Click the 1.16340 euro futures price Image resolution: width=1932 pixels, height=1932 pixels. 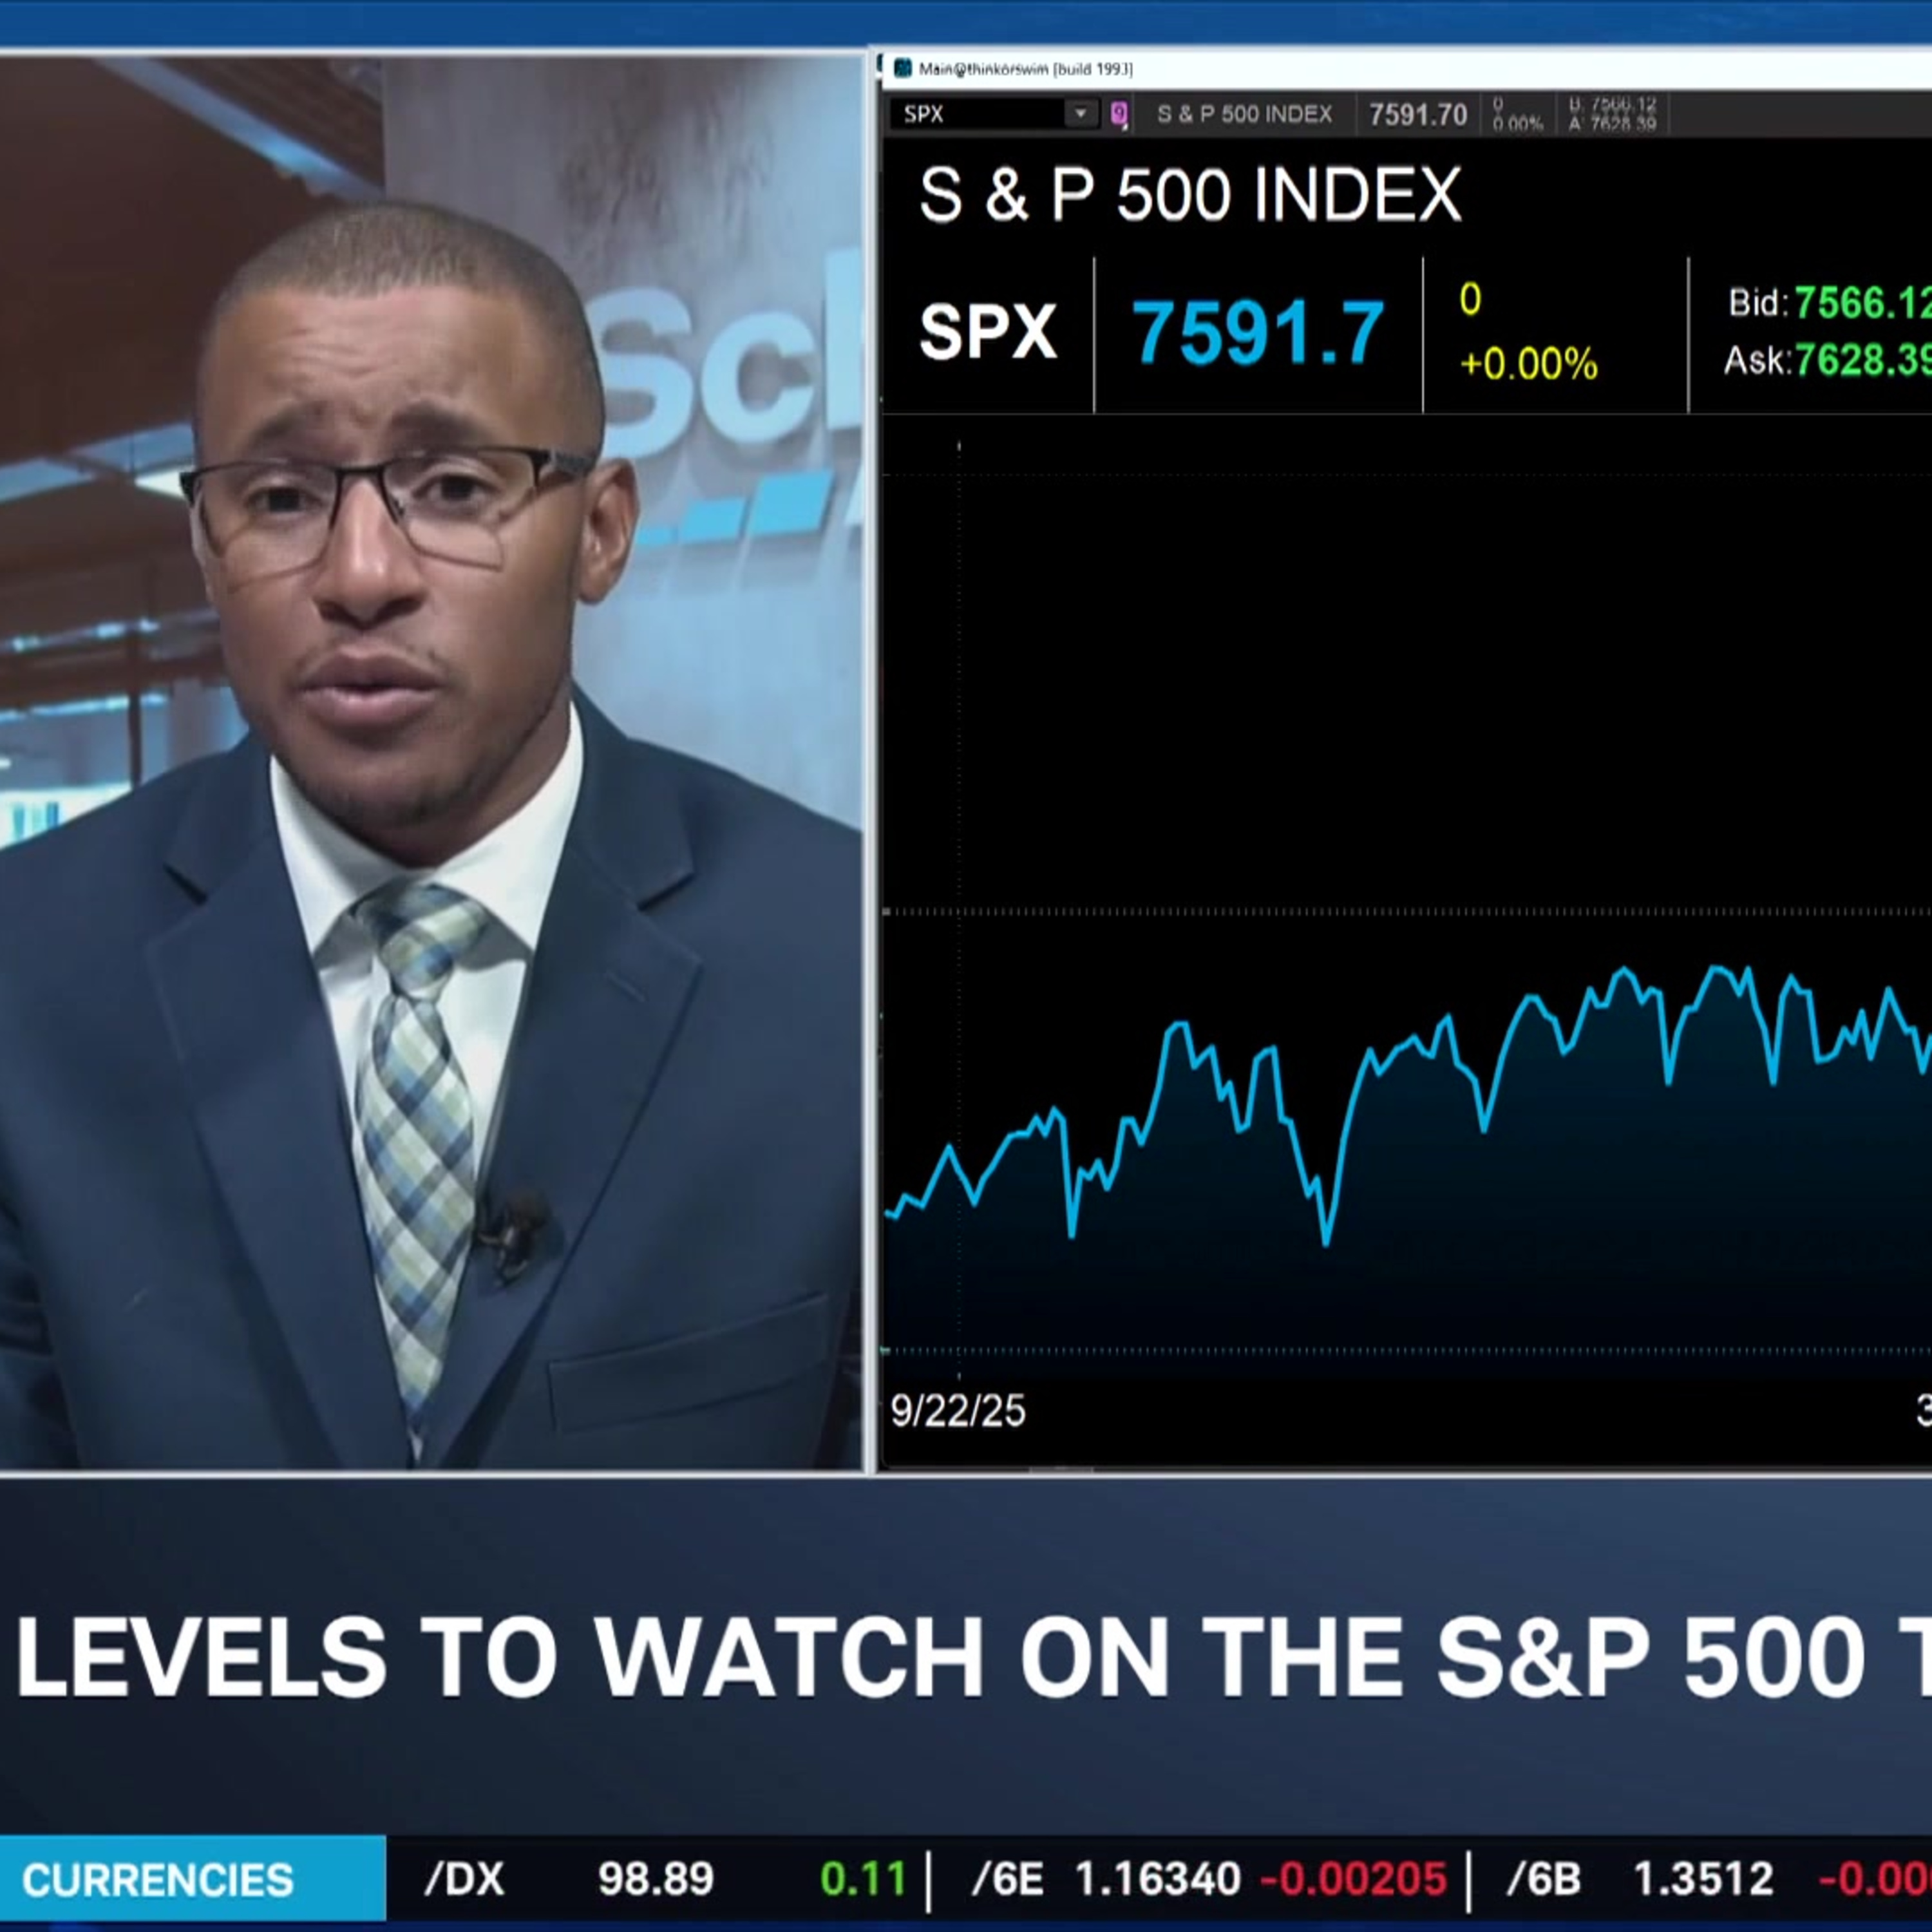tap(1158, 1879)
